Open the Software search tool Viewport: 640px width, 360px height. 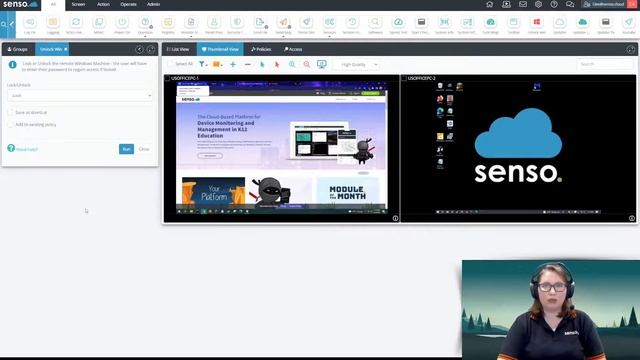point(375,24)
